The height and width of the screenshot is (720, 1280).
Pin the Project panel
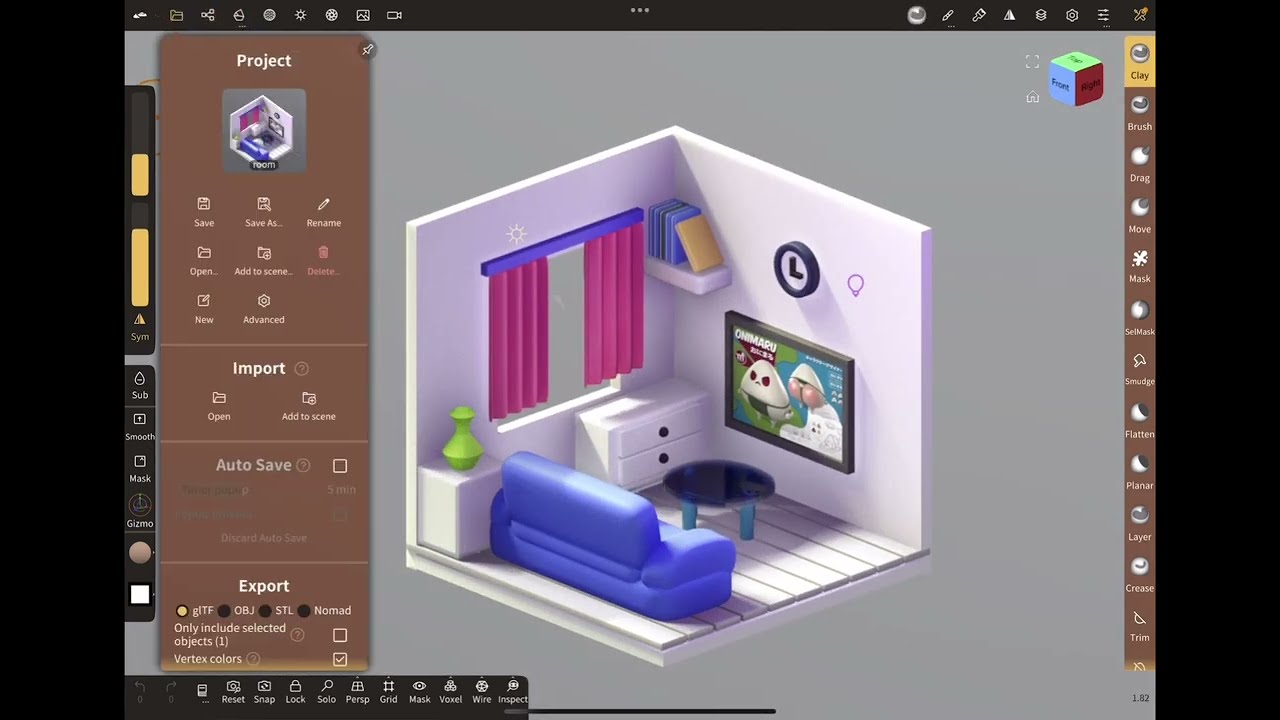(x=367, y=49)
